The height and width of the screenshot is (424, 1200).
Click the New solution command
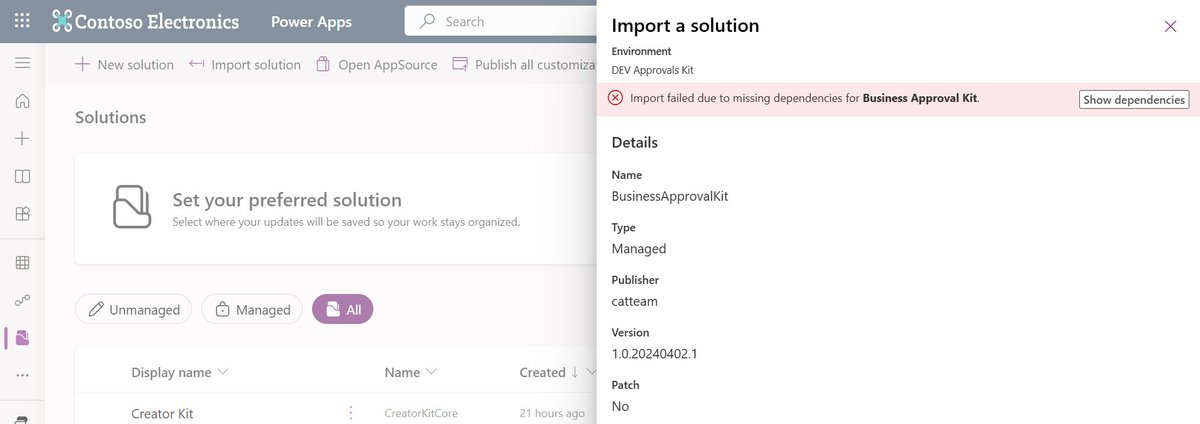pyautogui.click(x=124, y=64)
